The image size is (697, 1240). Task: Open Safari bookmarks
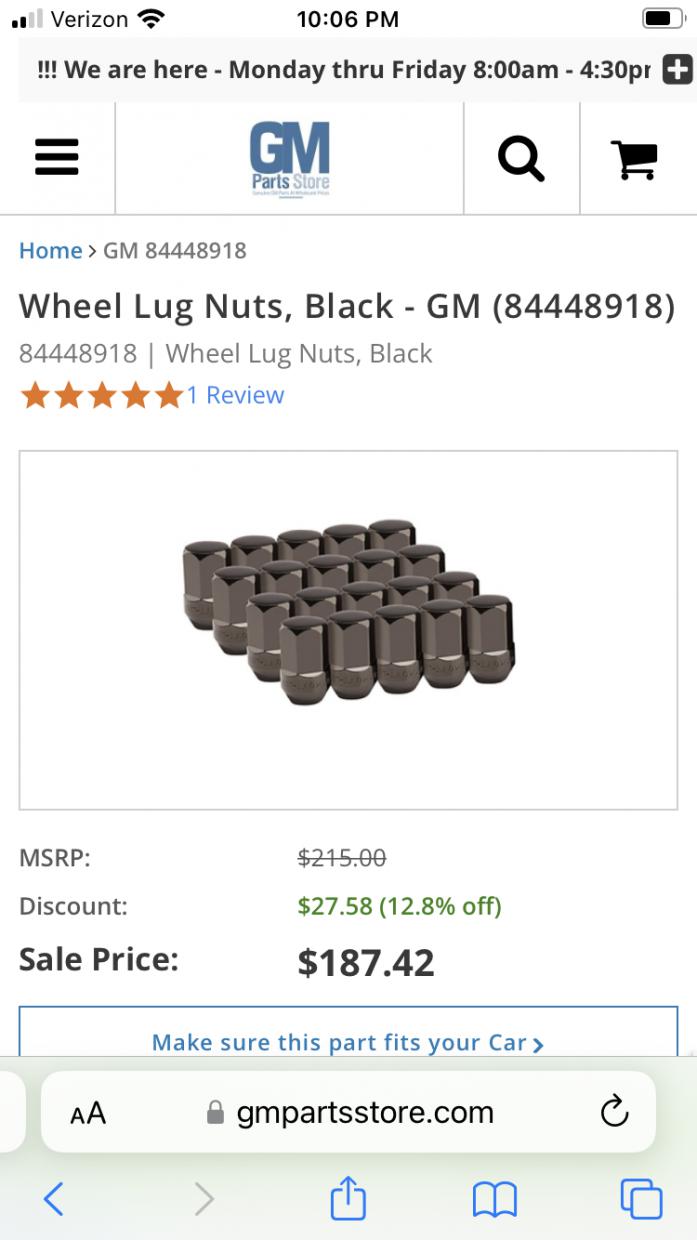tap(494, 1198)
